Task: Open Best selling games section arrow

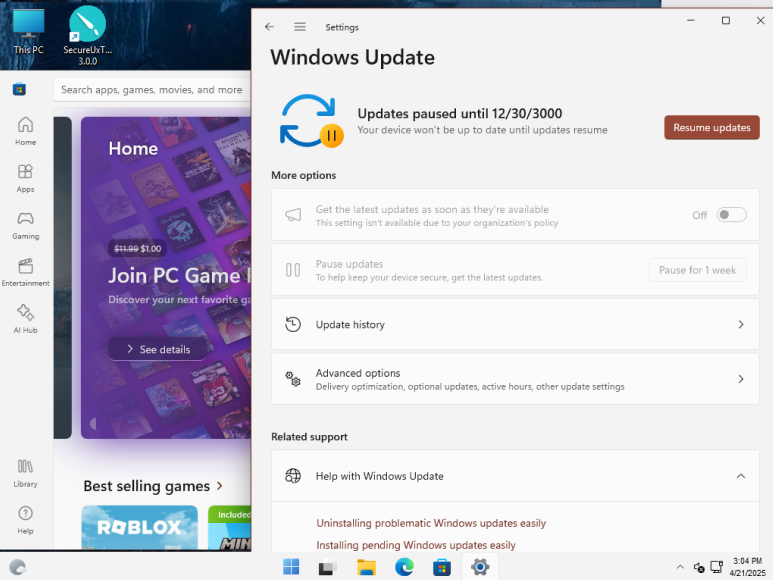Action: [219, 486]
